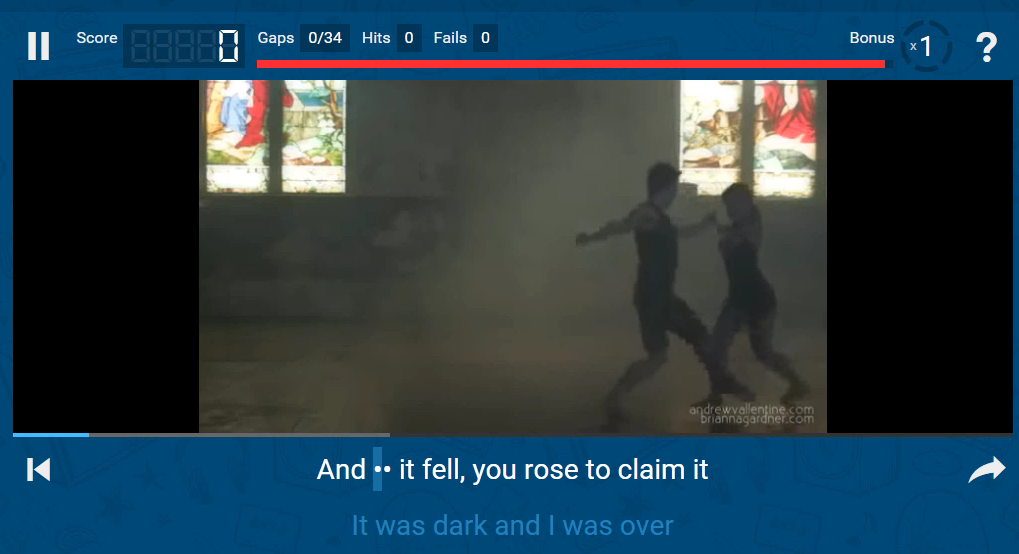This screenshot has height=554, width=1019.
Task: Click the 'Bonus' label
Action: (871, 38)
